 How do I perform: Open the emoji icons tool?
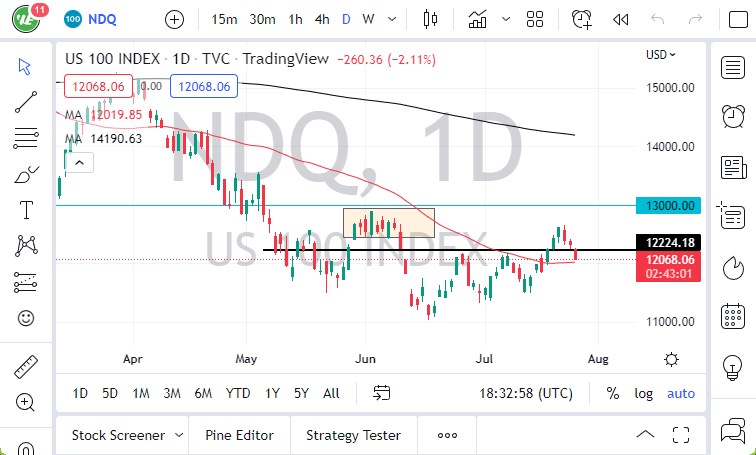[26, 318]
